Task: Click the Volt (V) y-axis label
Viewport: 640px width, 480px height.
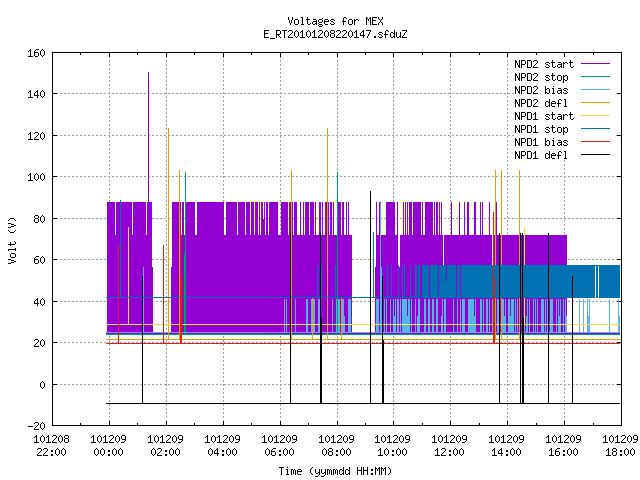Action: 12,240
